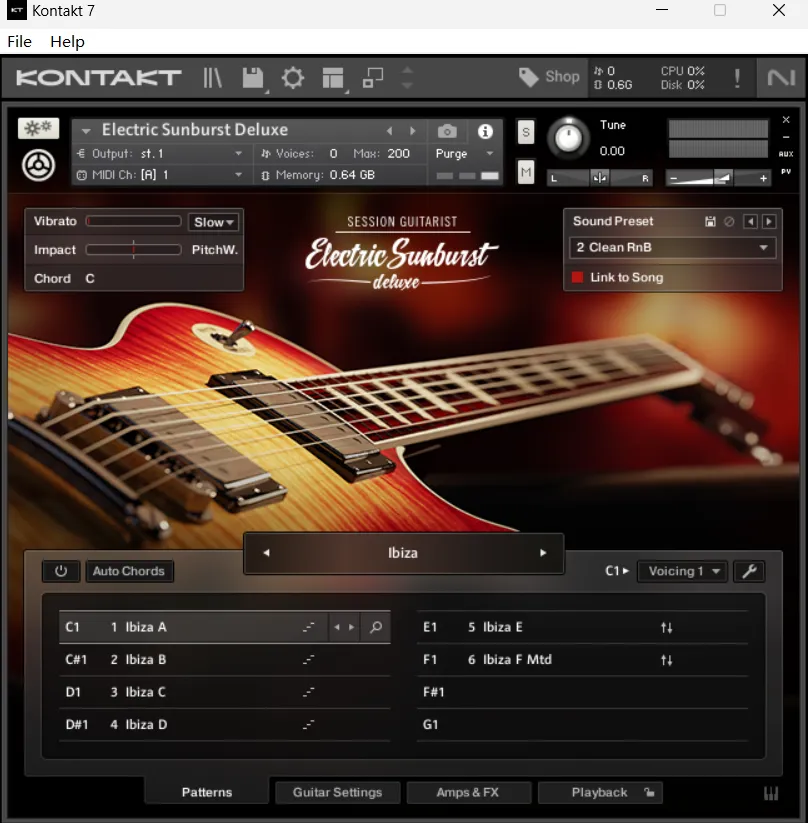The width and height of the screenshot is (808, 823).
Task: Open the Vibrato Slow speed dropdown
Action: [214, 222]
